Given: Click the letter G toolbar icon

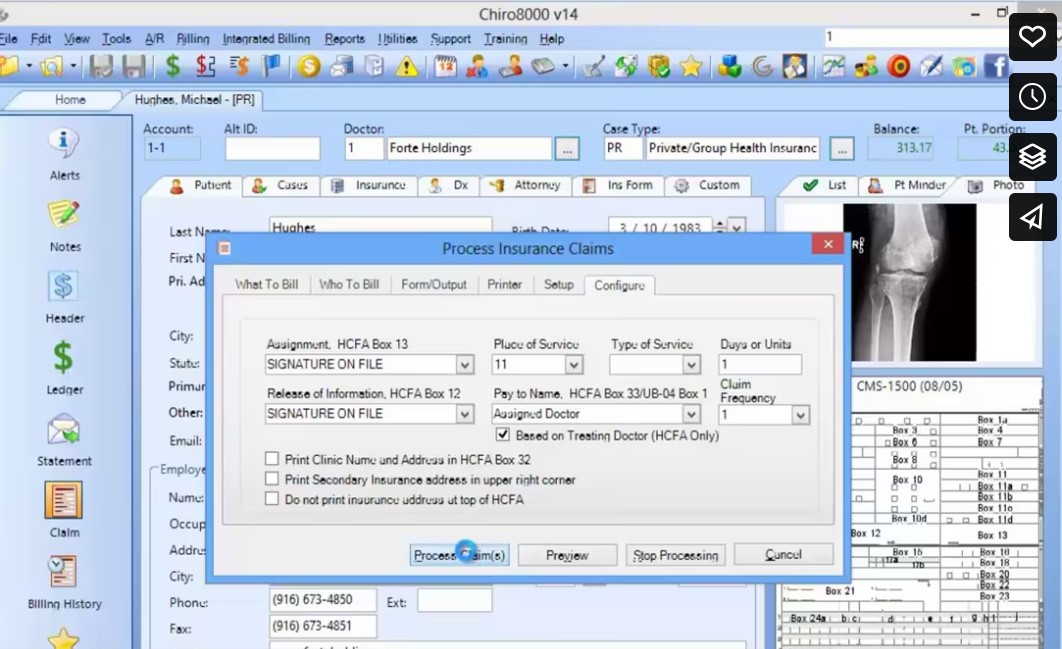Looking at the screenshot, I should [762, 66].
